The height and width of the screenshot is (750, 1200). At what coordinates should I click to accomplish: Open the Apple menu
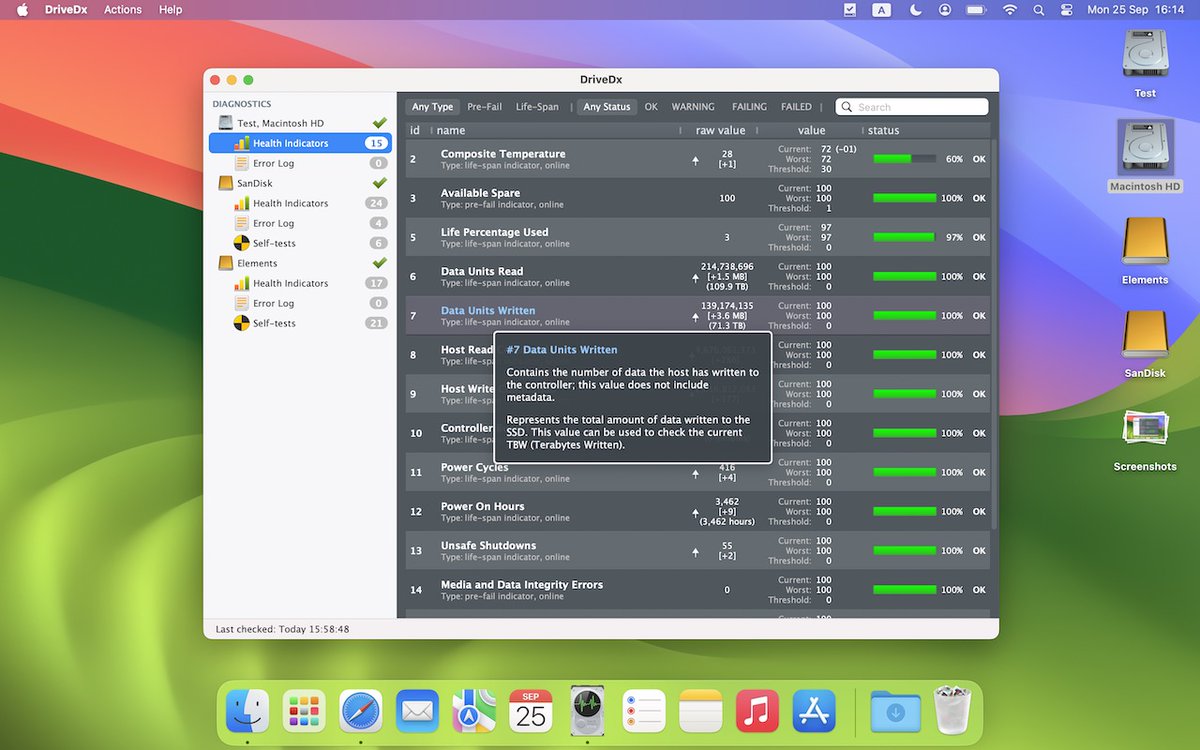(21, 9)
